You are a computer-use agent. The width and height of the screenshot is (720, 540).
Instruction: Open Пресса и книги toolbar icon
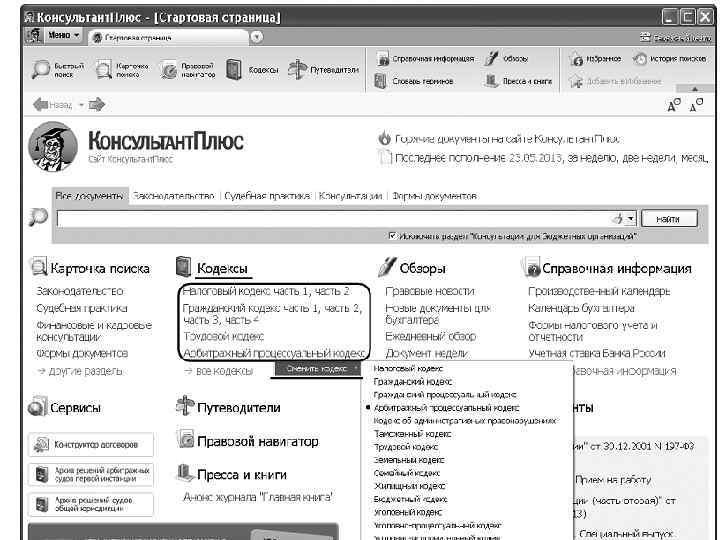(x=491, y=81)
